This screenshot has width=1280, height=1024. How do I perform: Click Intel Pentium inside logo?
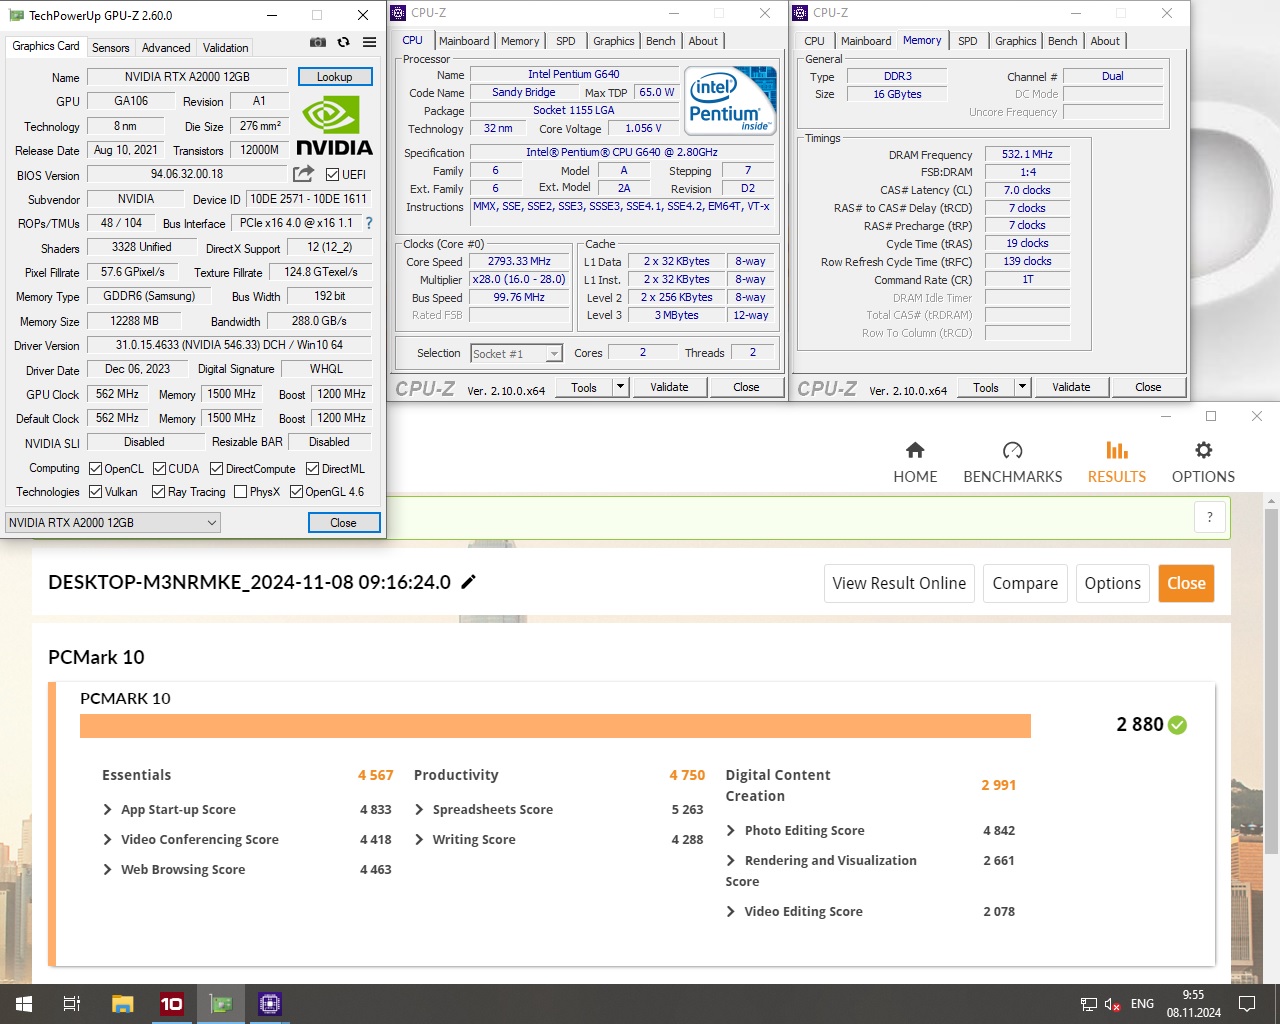pyautogui.click(x=730, y=100)
